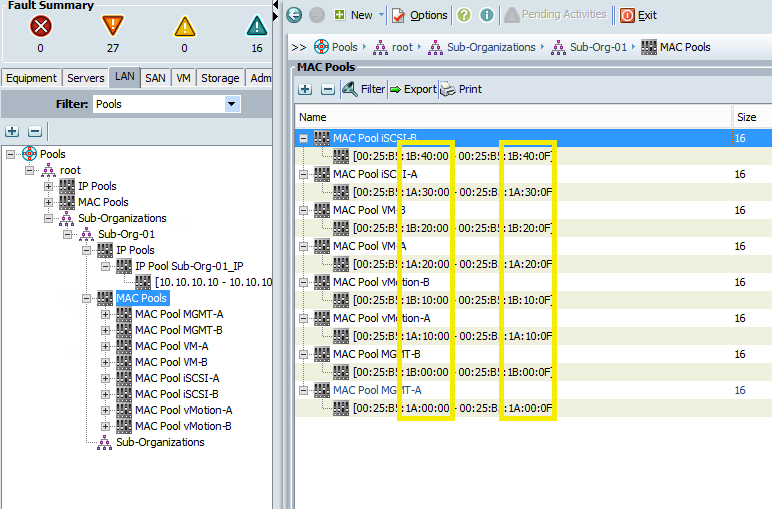
Task: Collapse the MAC Pool iSCSI-B table row
Action: [304, 139]
